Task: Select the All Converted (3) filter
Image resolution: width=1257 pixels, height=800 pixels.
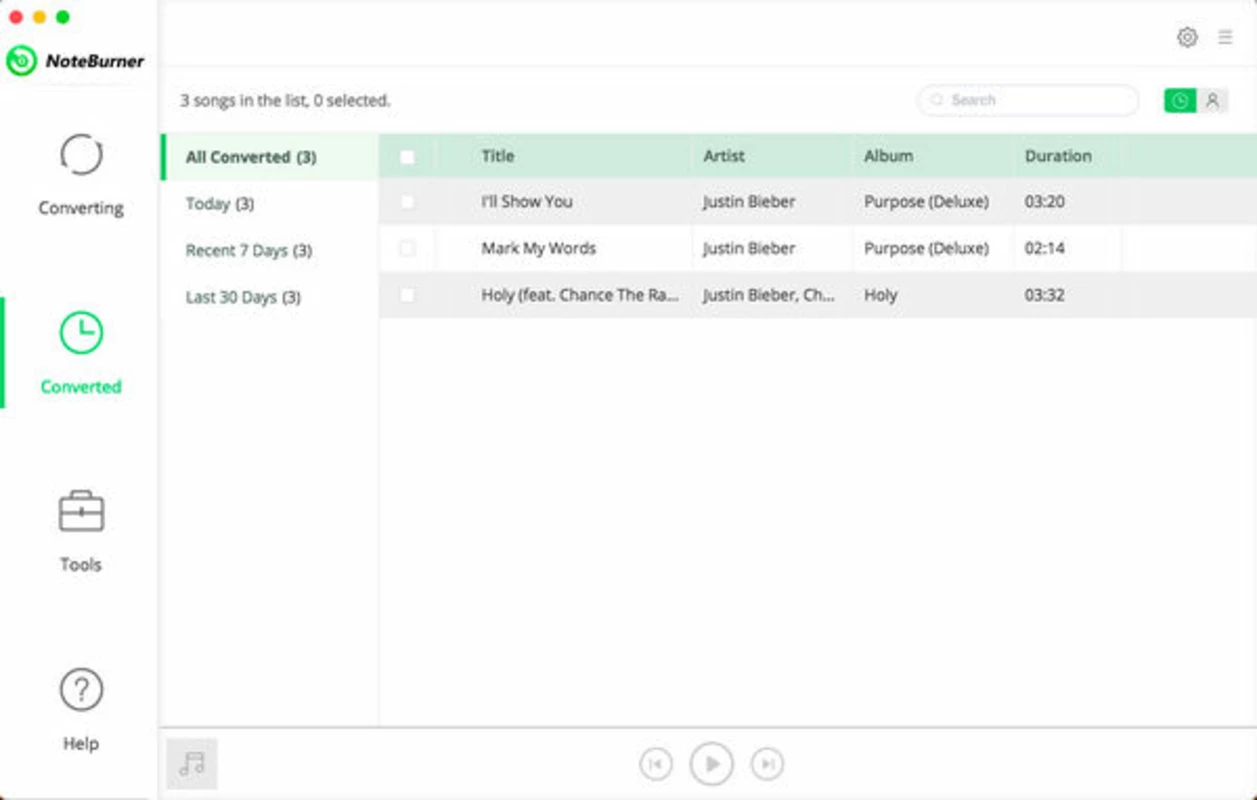Action: click(x=270, y=157)
